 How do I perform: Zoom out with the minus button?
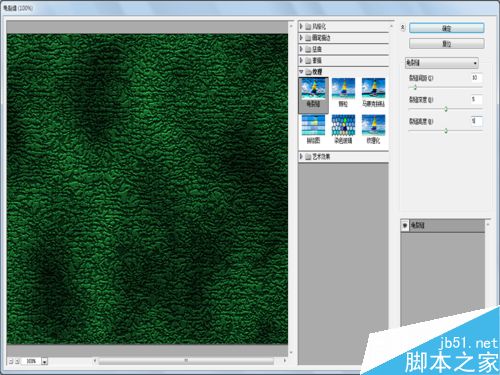11,361
